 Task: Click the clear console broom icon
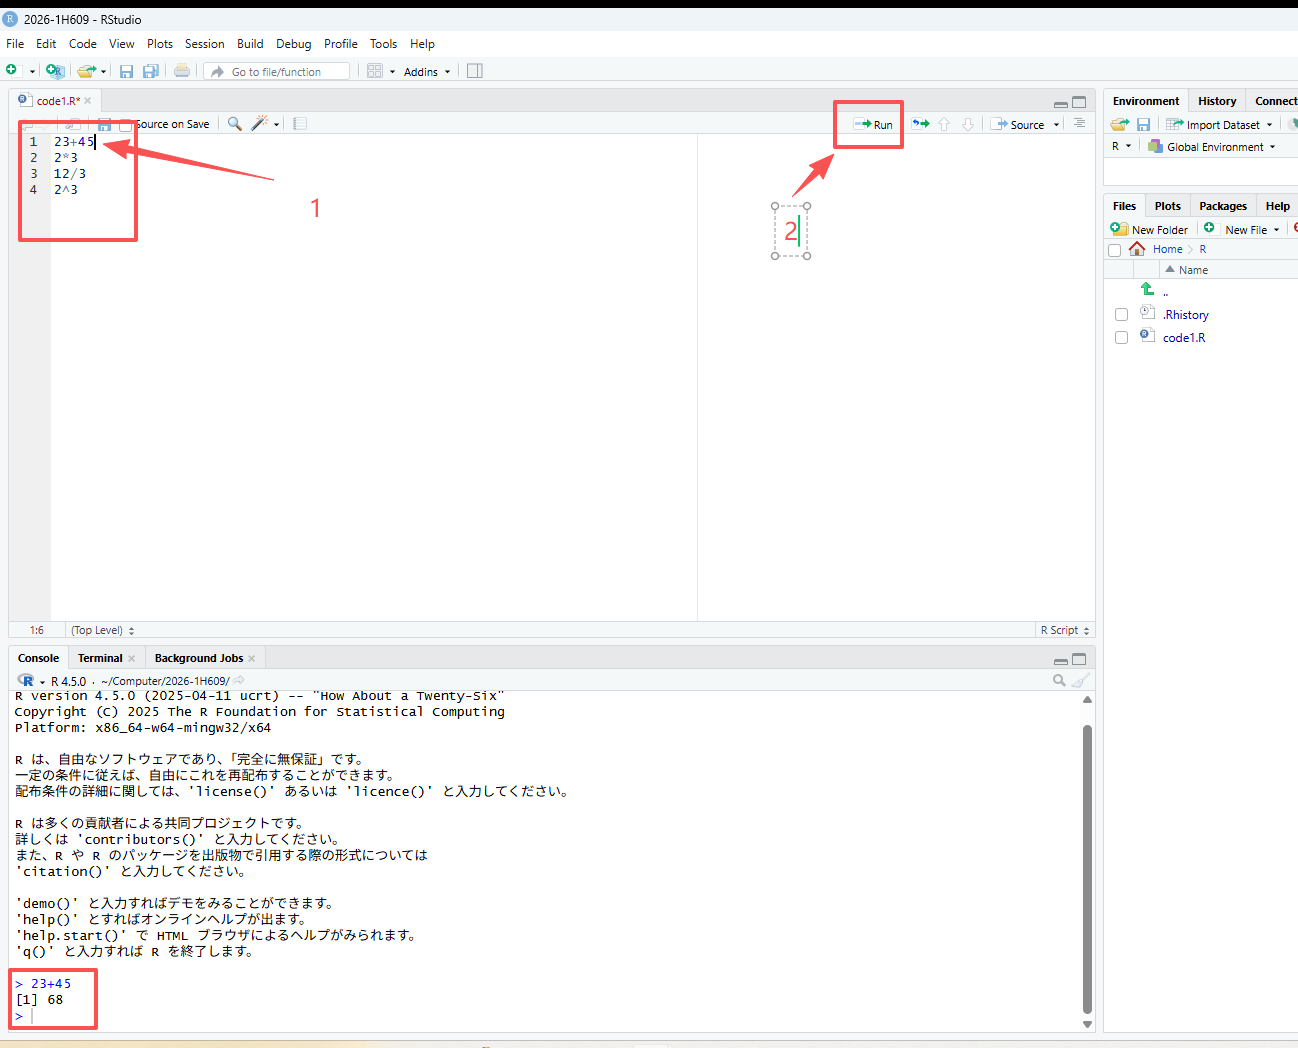tap(1080, 681)
